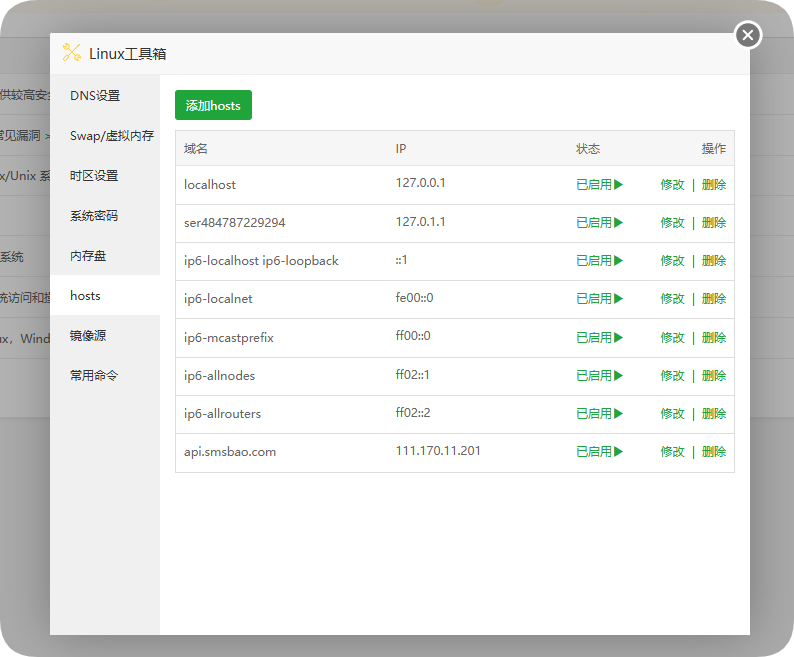The height and width of the screenshot is (657, 794).
Task: Click 修改 for the localhost entry
Action: (x=672, y=185)
